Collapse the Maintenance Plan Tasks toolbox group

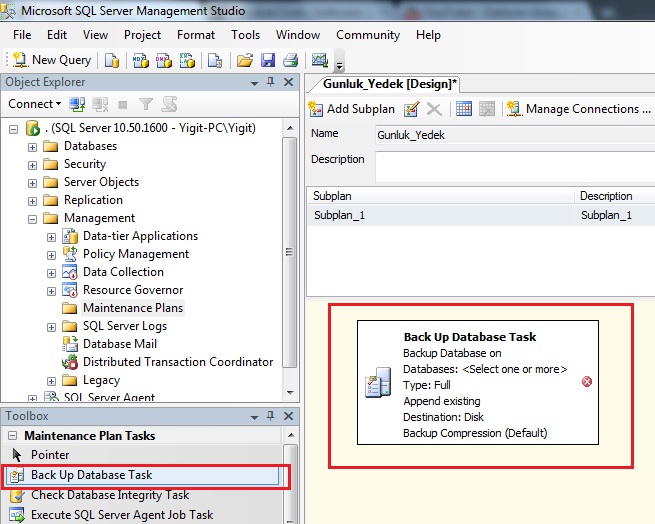[x=13, y=436]
